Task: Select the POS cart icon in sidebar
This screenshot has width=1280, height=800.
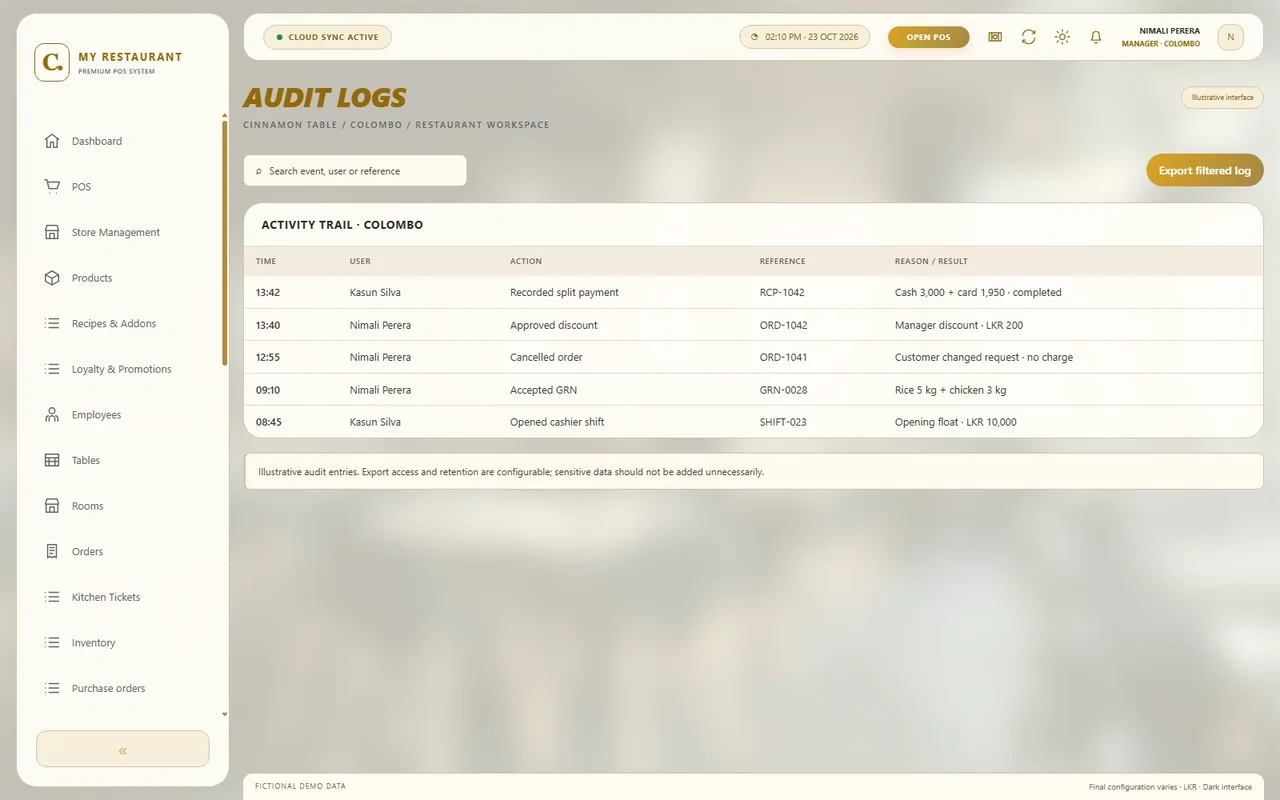Action: [x=52, y=187]
